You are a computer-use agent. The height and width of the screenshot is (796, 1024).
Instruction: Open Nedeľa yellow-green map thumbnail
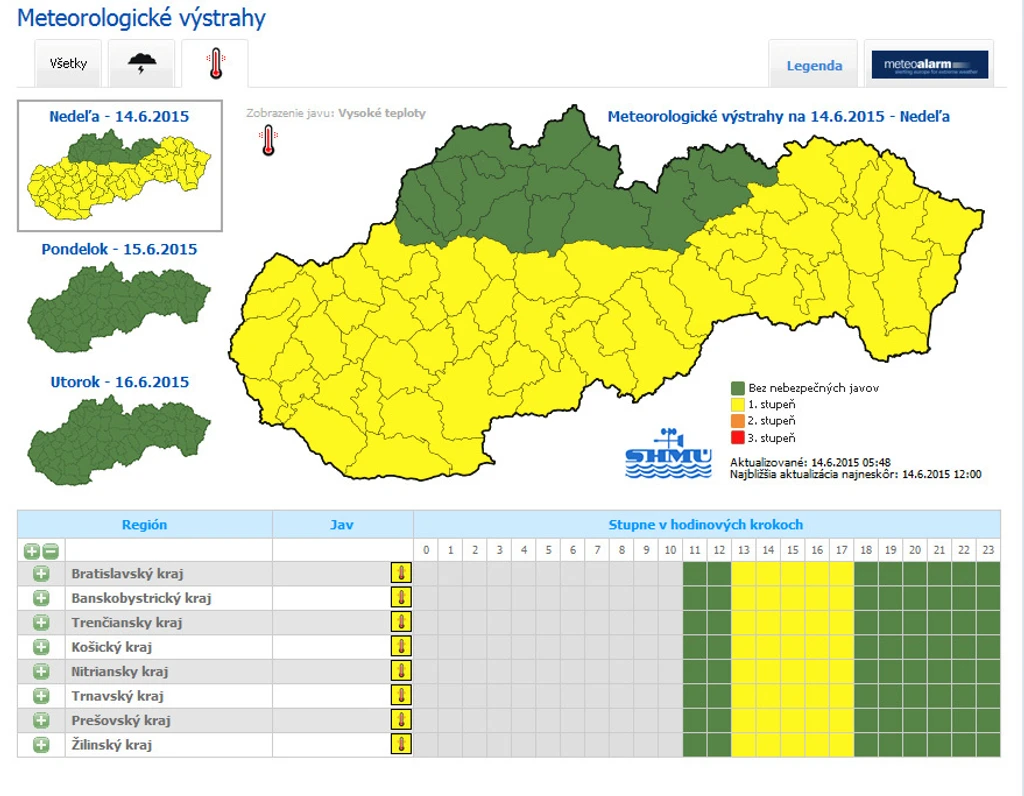[120, 176]
